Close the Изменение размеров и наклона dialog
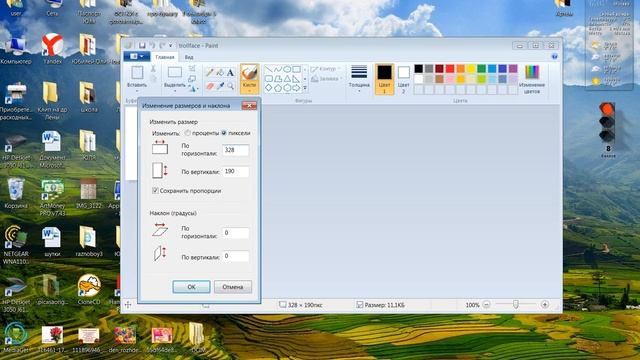This screenshot has width=640, height=360. pos(249,106)
